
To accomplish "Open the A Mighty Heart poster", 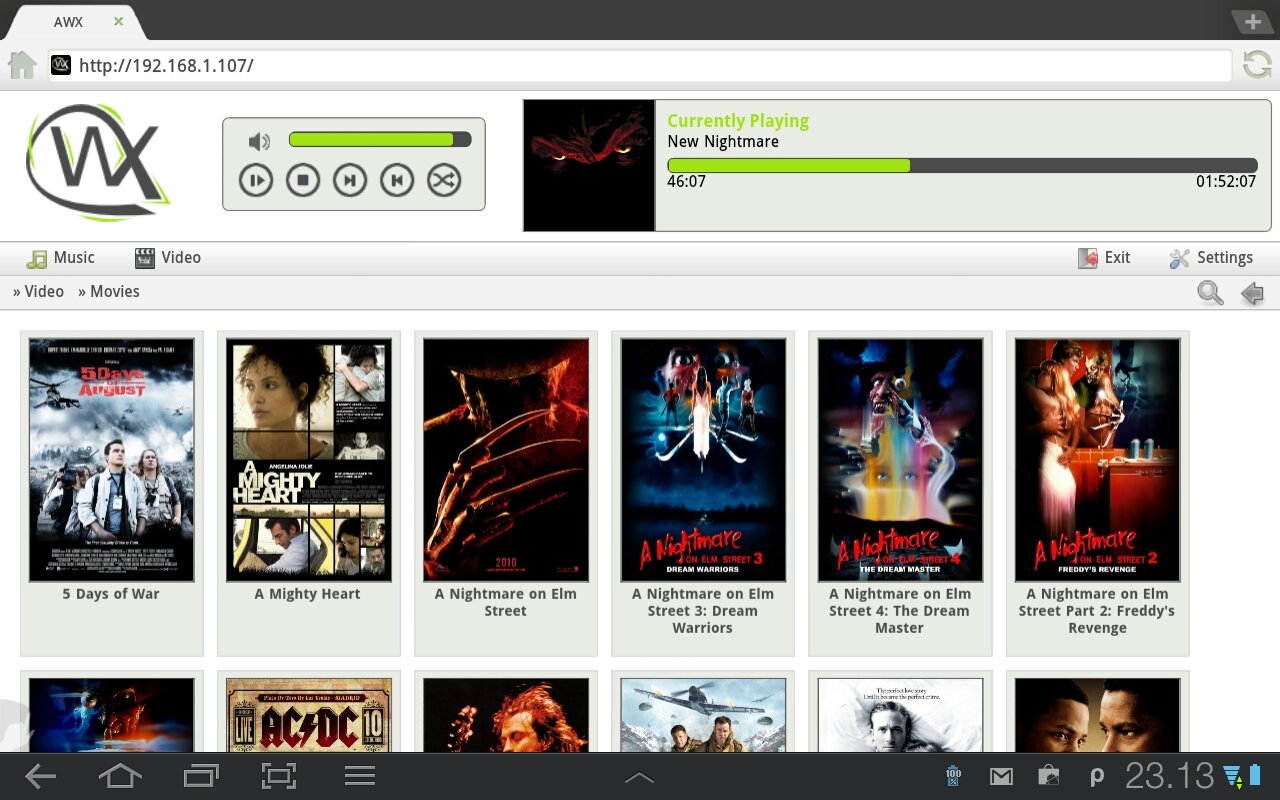I will click(308, 460).
